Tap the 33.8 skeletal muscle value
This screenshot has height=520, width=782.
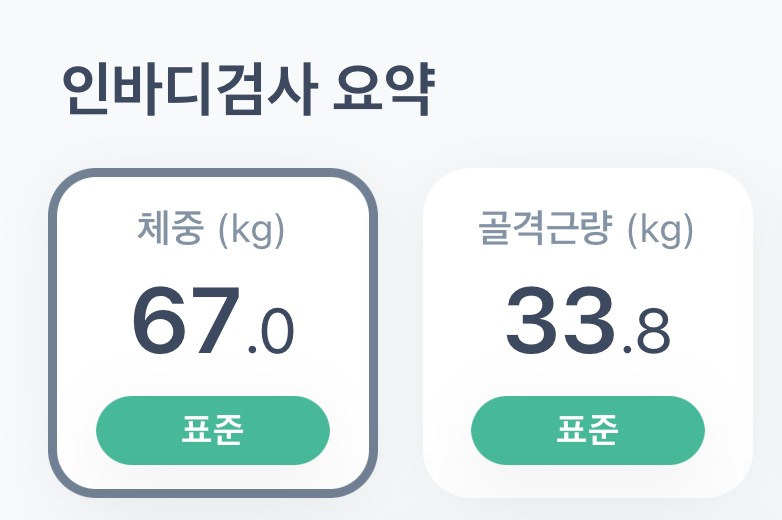[x=587, y=322]
